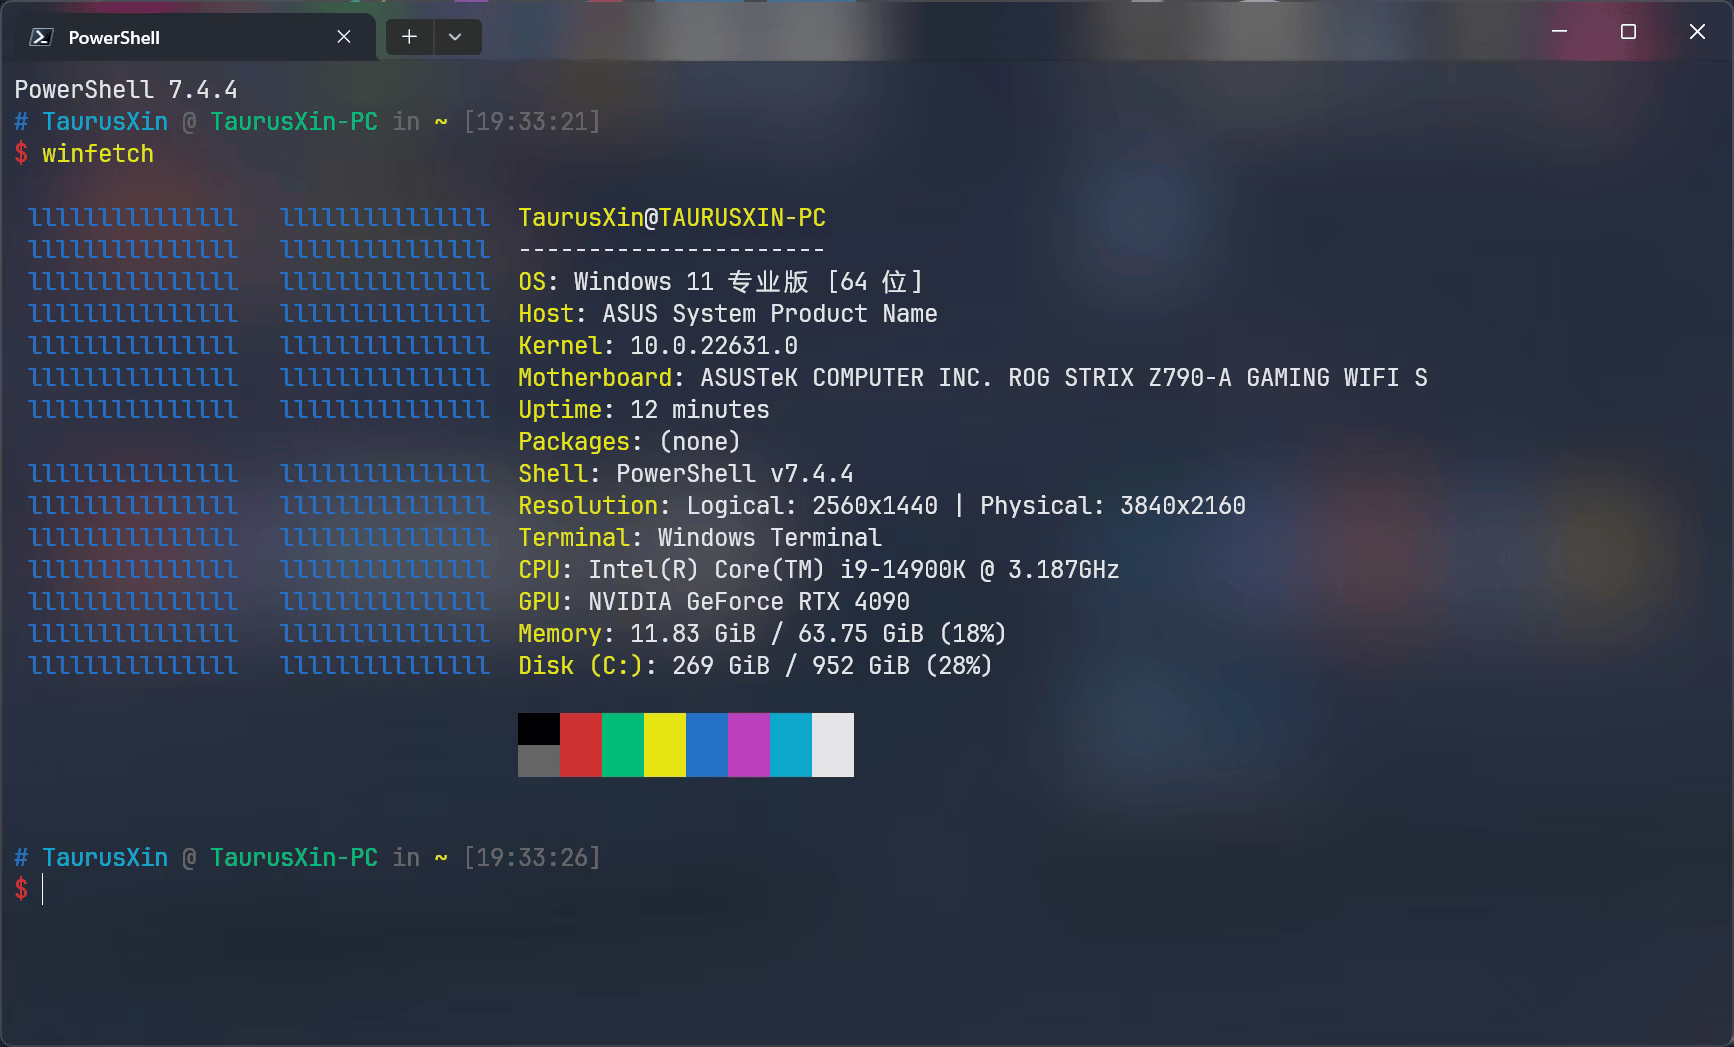Click the blue color block
The image size is (1734, 1047).
click(707, 745)
